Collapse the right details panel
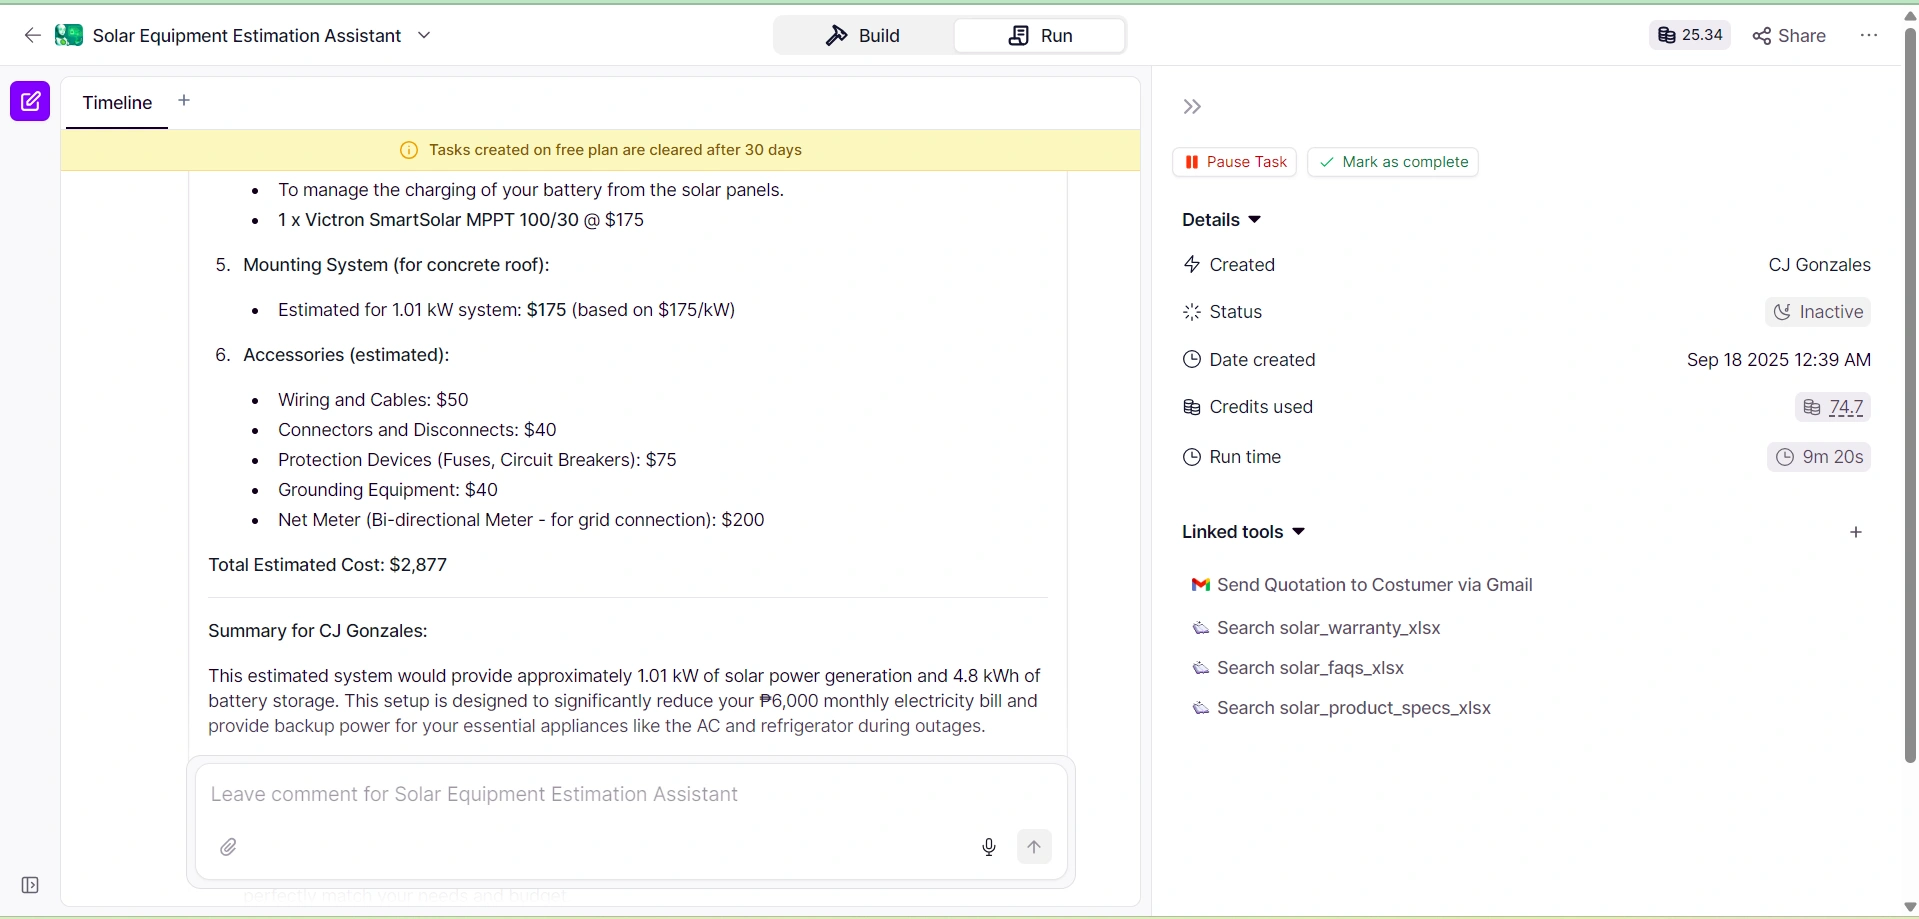The width and height of the screenshot is (1919, 919). click(x=1192, y=107)
